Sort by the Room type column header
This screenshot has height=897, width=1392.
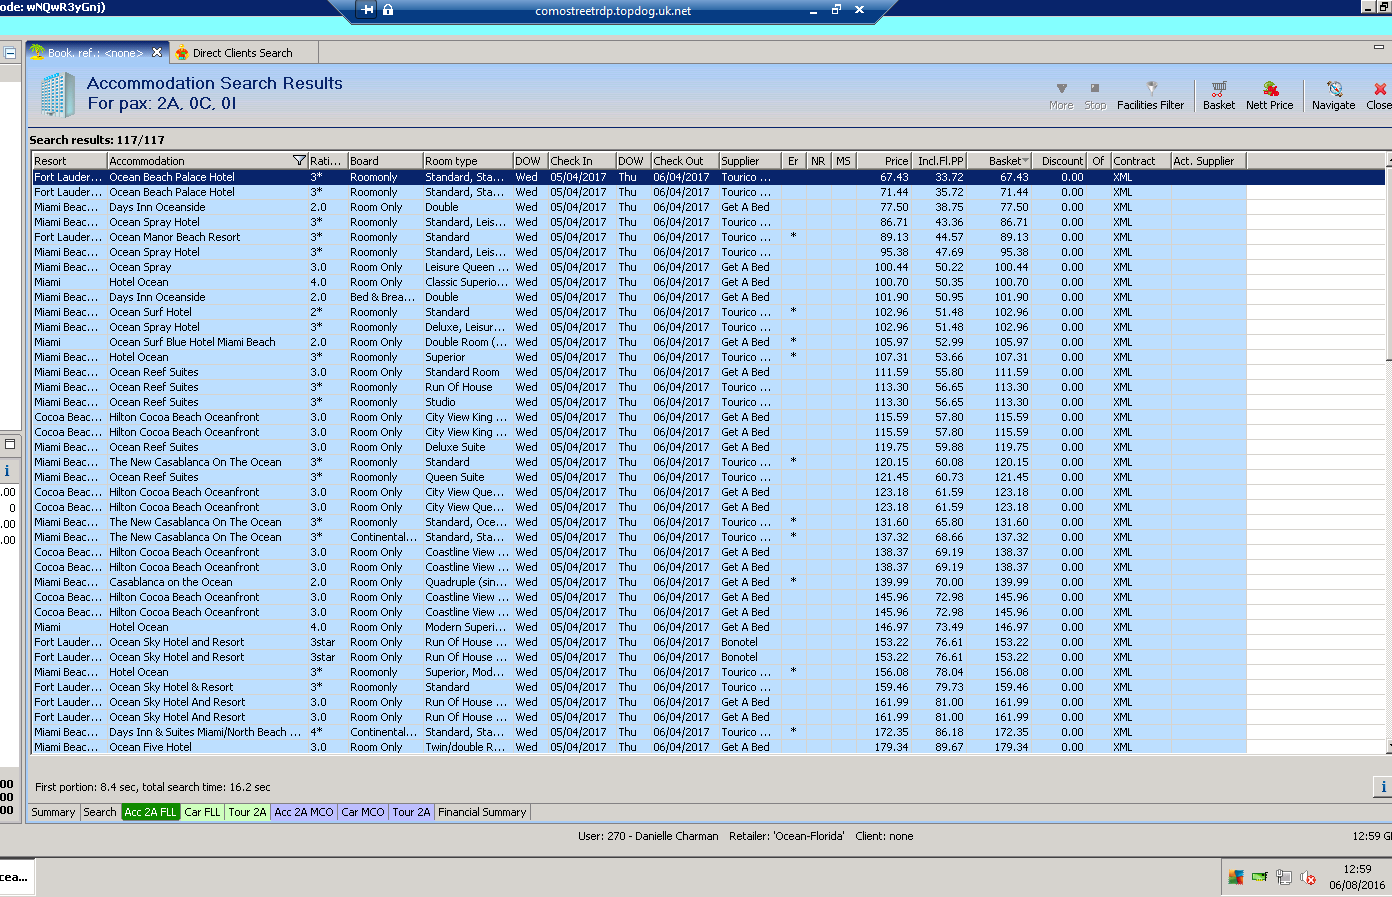click(467, 160)
